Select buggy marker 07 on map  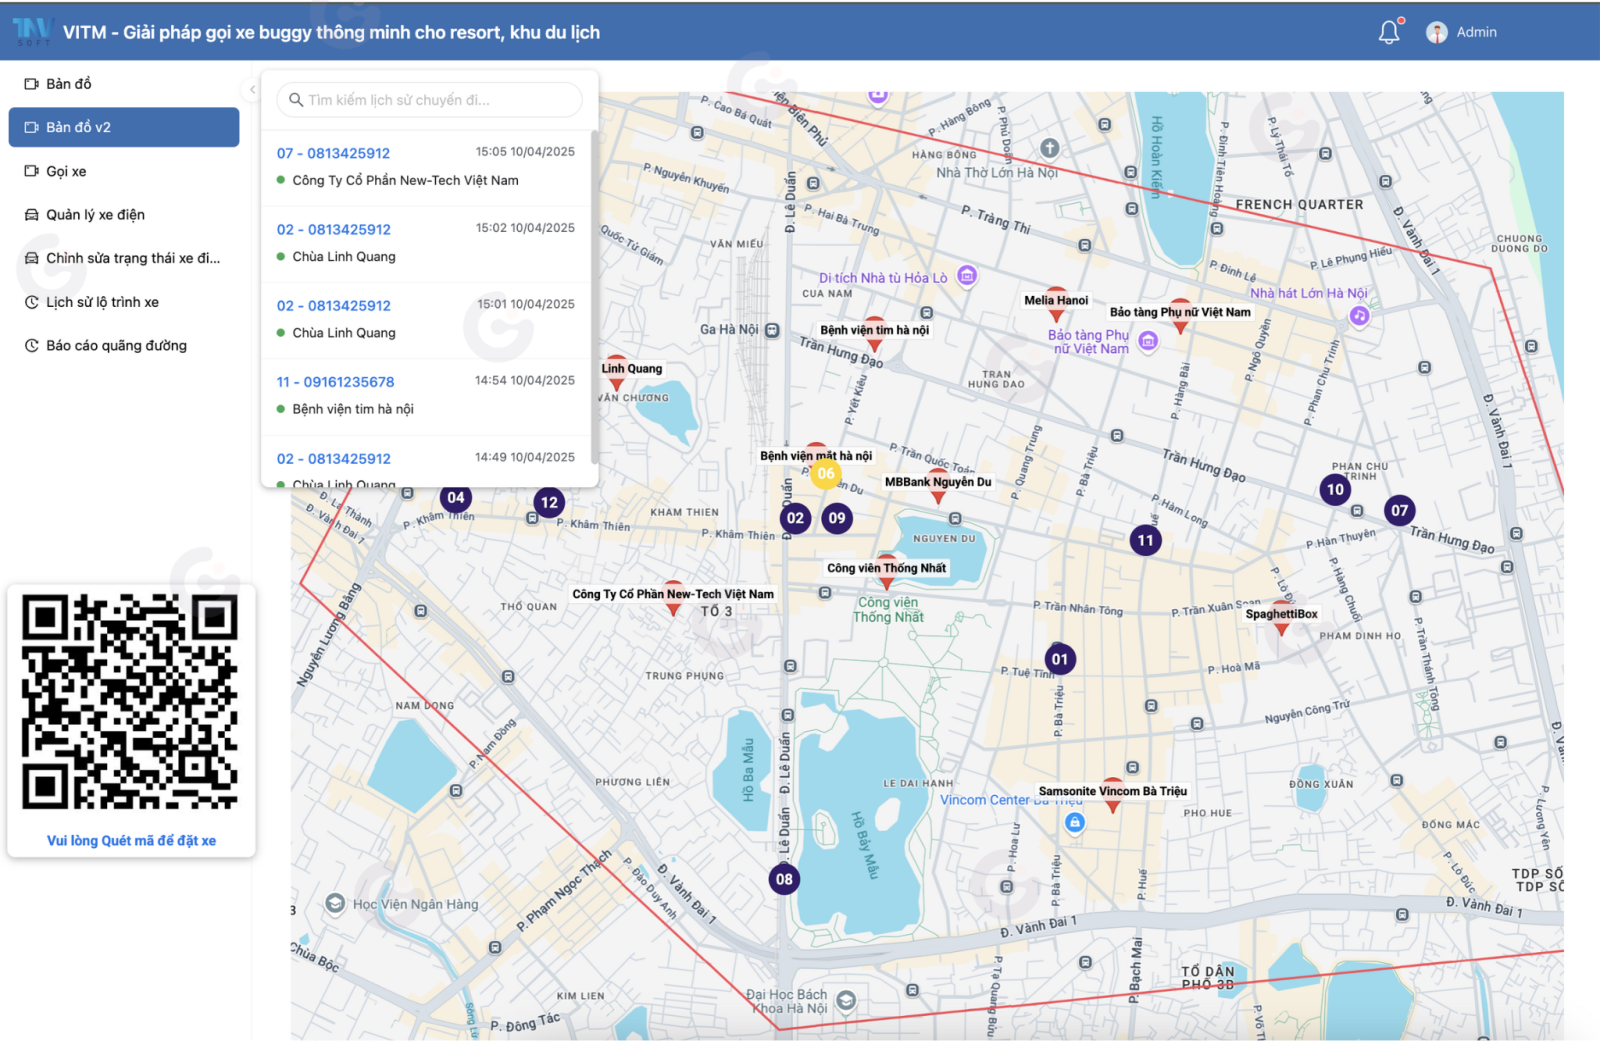tap(1399, 510)
